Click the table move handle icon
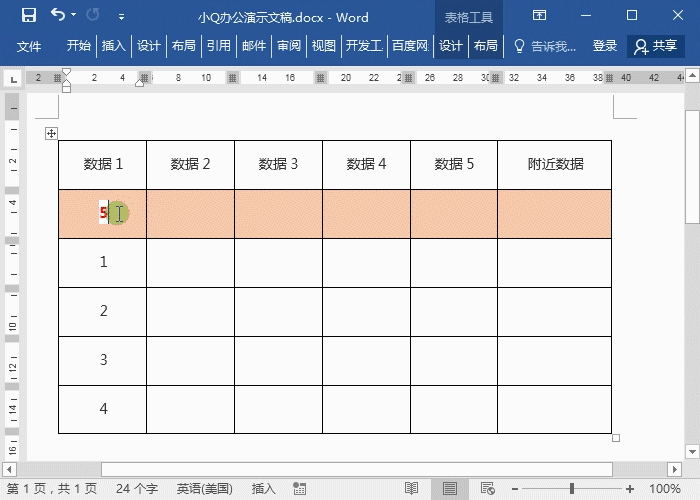The height and width of the screenshot is (500, 700). (x=51, y=133)
